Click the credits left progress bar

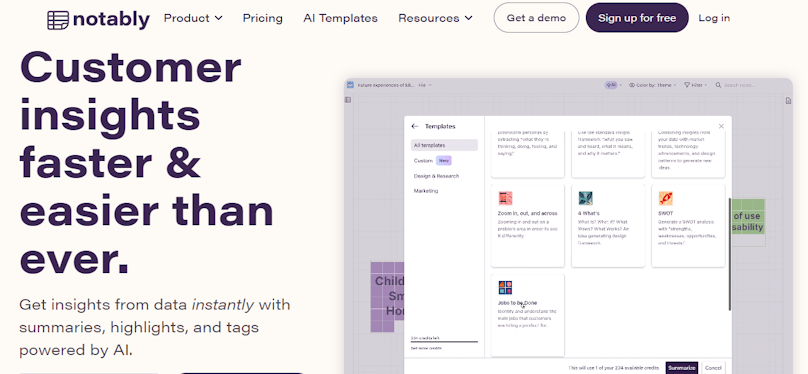pyautogui.click(x=444, y=342)
